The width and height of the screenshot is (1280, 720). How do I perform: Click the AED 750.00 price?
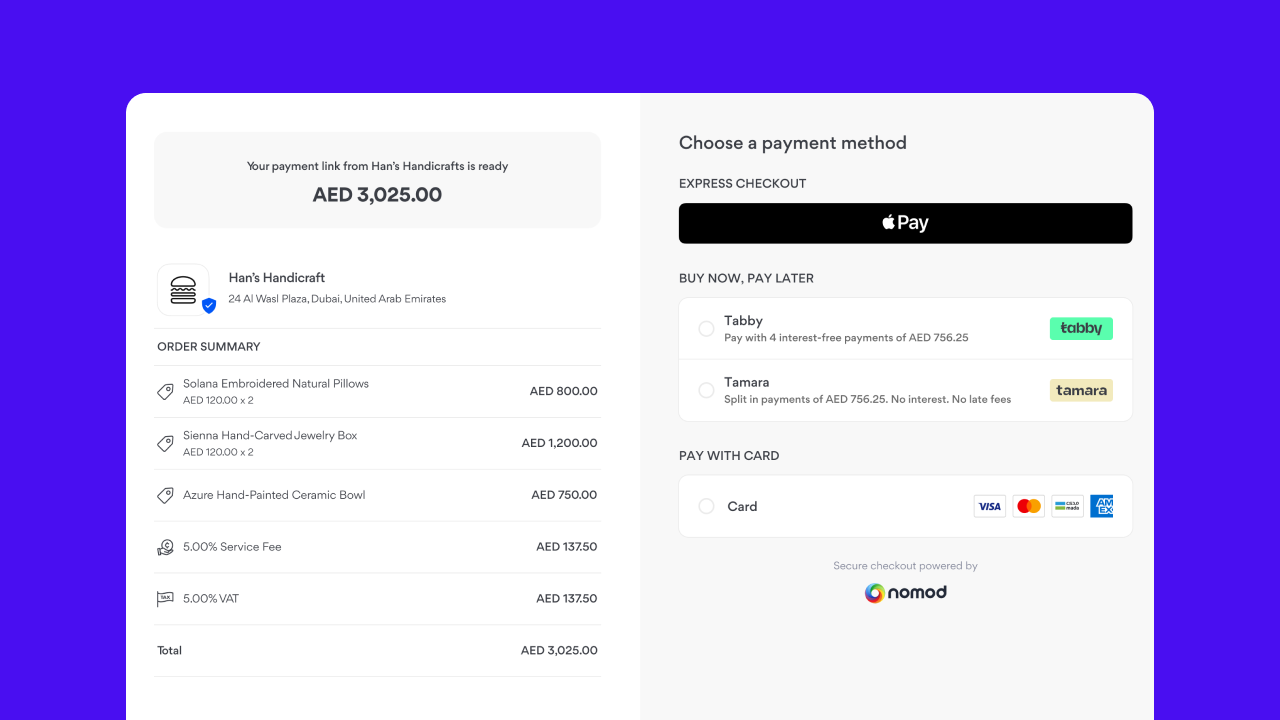[564, 495]
